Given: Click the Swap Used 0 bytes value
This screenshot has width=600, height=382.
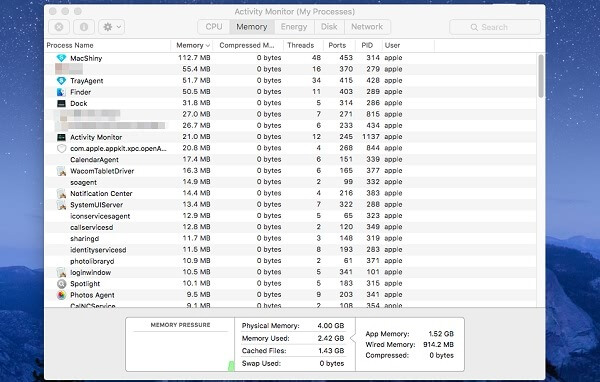Looking at the screenshot, I should [x=332, y=363].
